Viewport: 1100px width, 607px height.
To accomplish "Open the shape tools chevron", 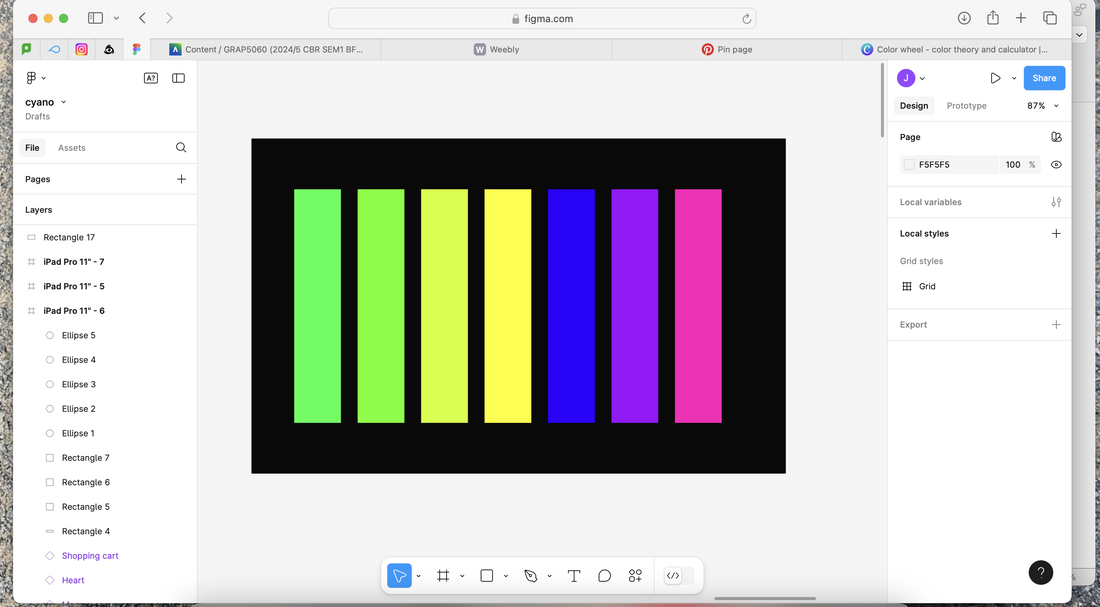I will point(506,576).
